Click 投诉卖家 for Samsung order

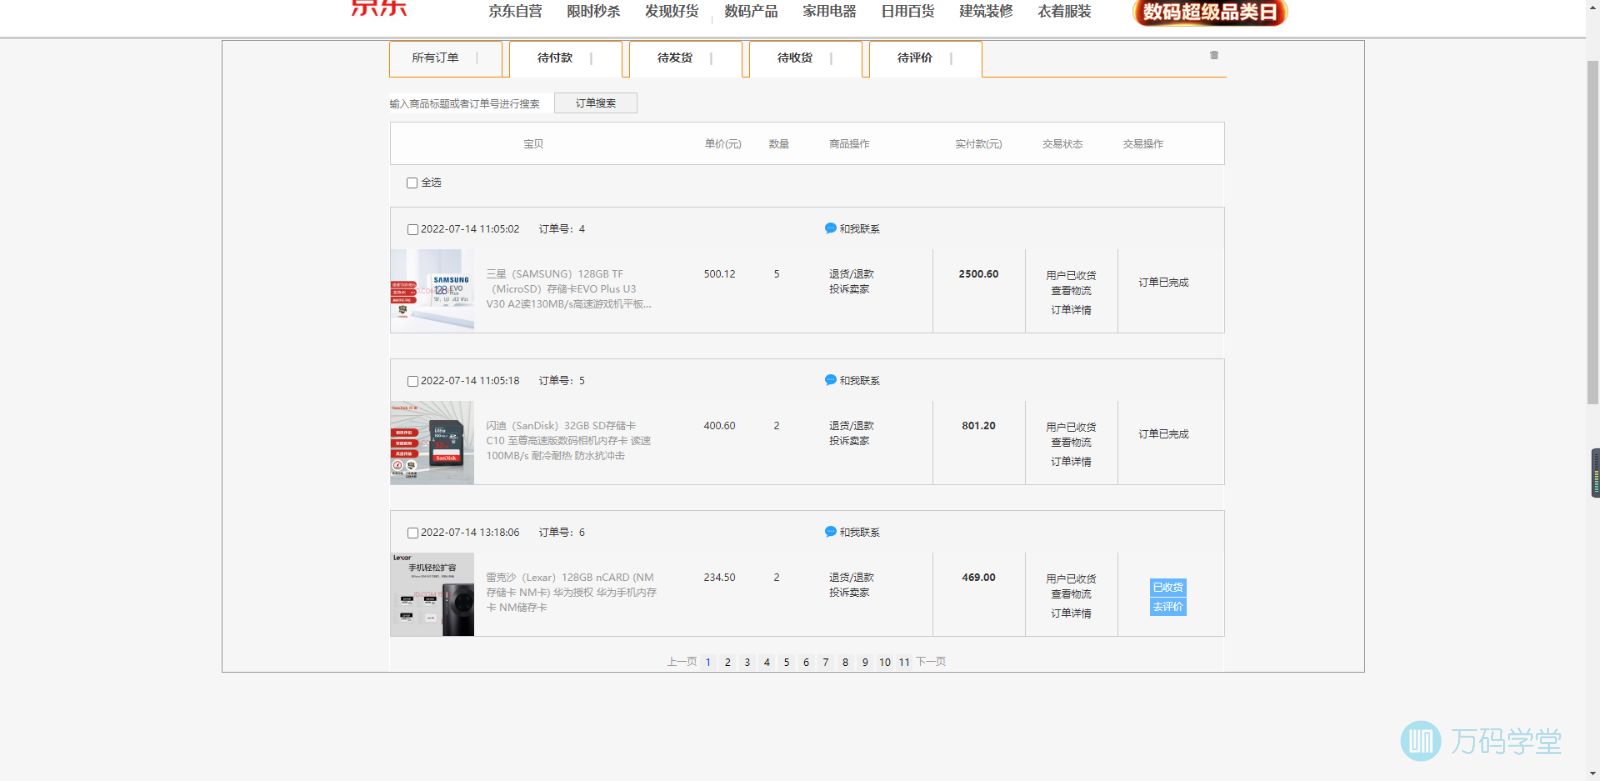tap(849, 289)
